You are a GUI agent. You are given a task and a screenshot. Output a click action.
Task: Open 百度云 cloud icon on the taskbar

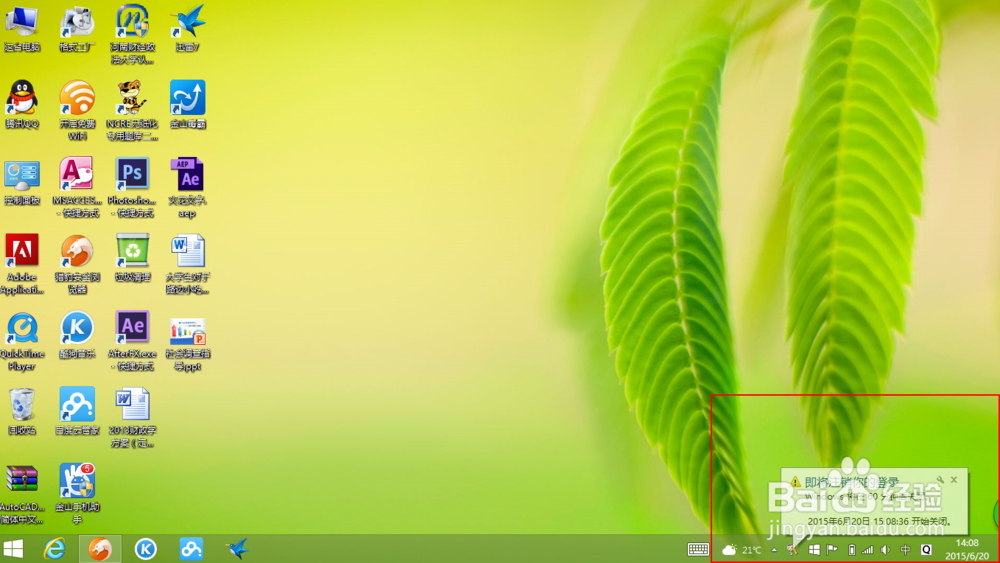click(191, 548)
